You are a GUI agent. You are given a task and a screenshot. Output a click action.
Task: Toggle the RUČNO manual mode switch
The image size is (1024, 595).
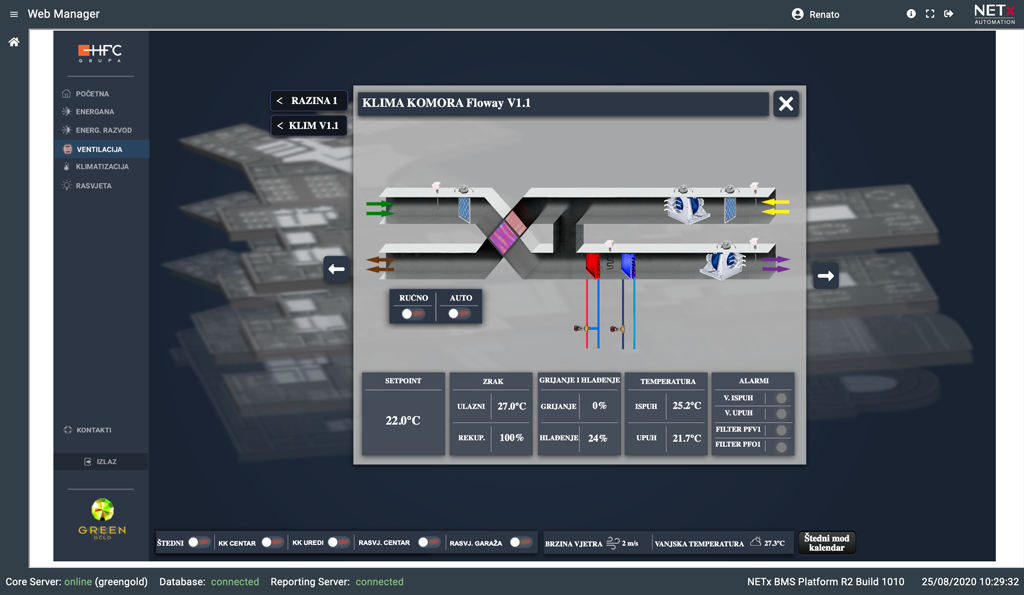pyautogui.click(x=412, y=314)
